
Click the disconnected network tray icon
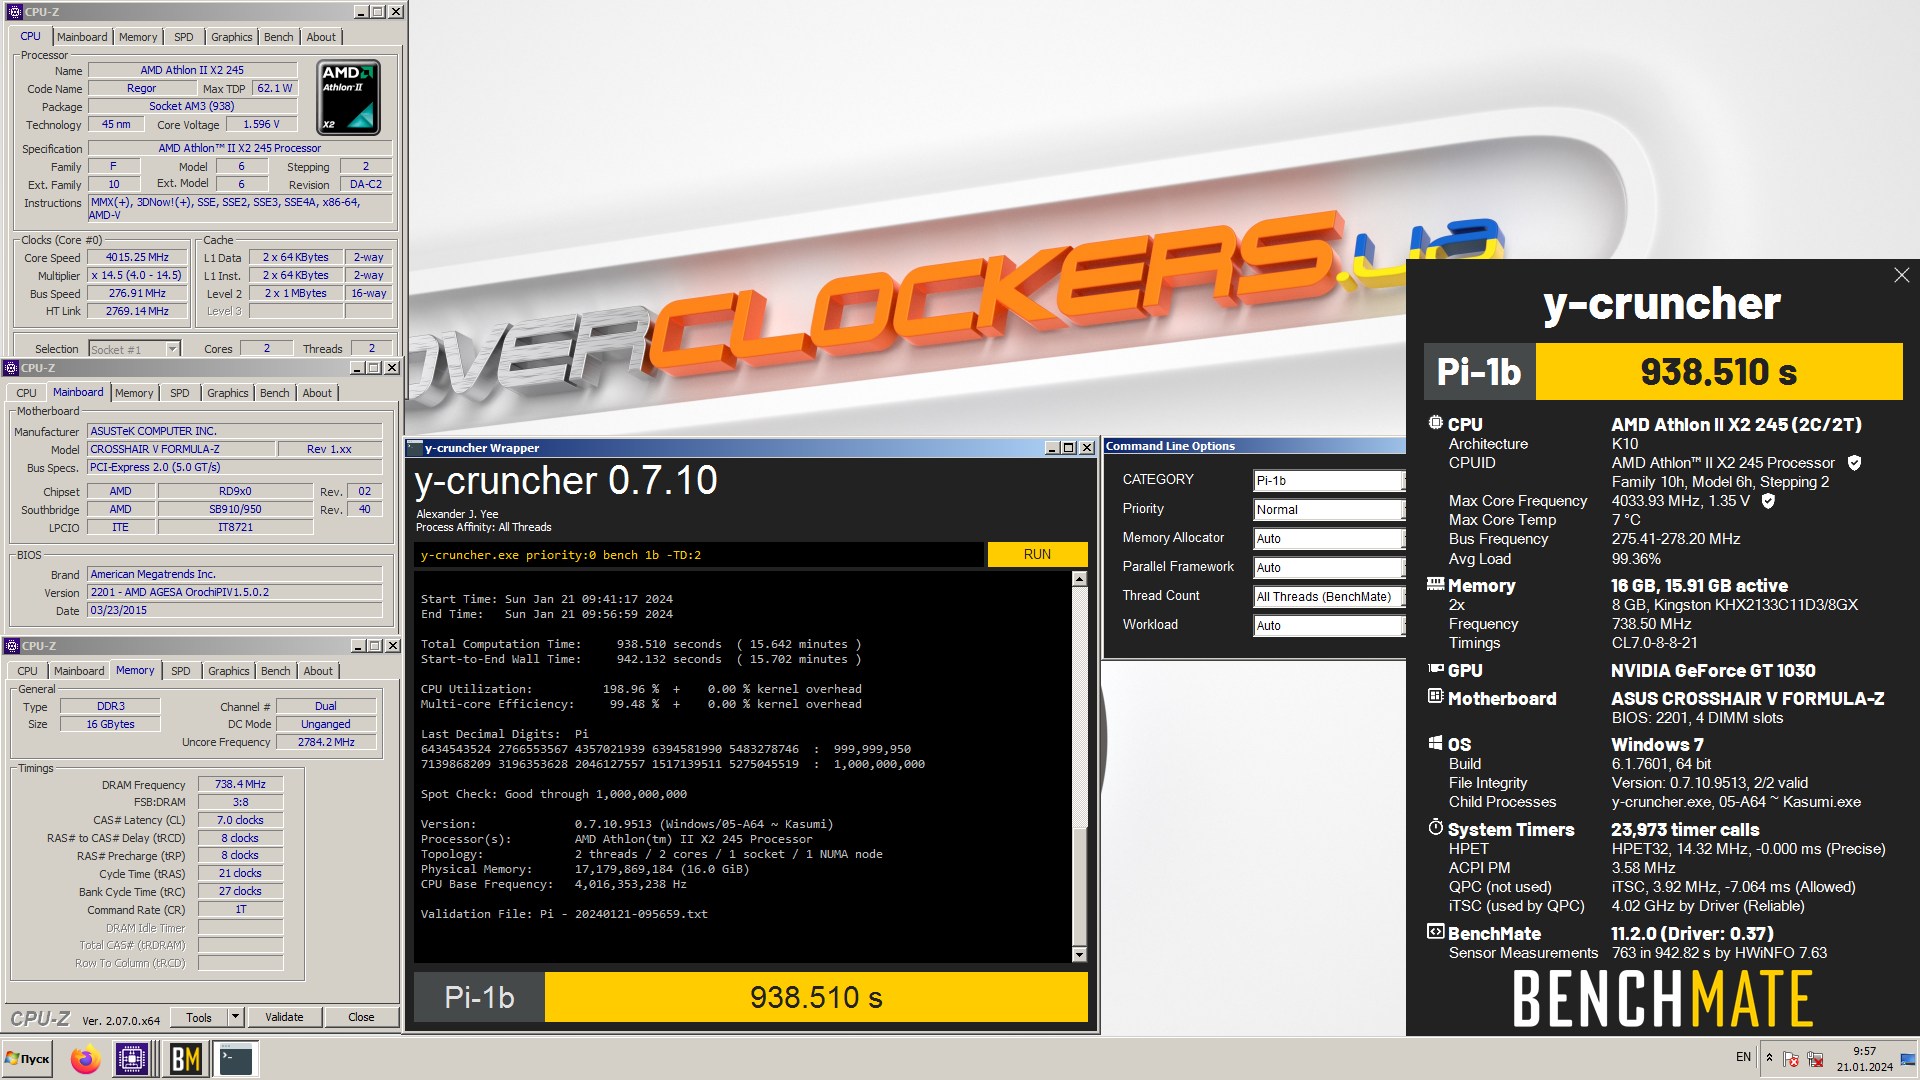coord(1815,1059)
